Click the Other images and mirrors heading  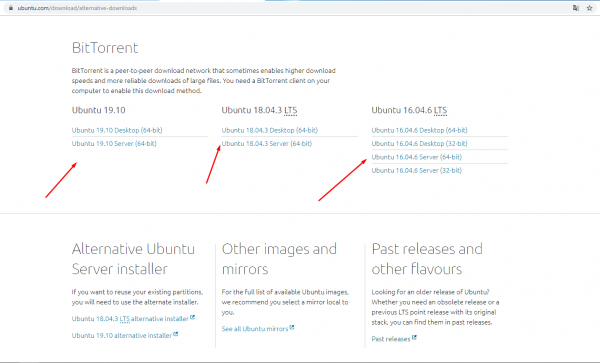pyautogui.click(x=279, y=259)
